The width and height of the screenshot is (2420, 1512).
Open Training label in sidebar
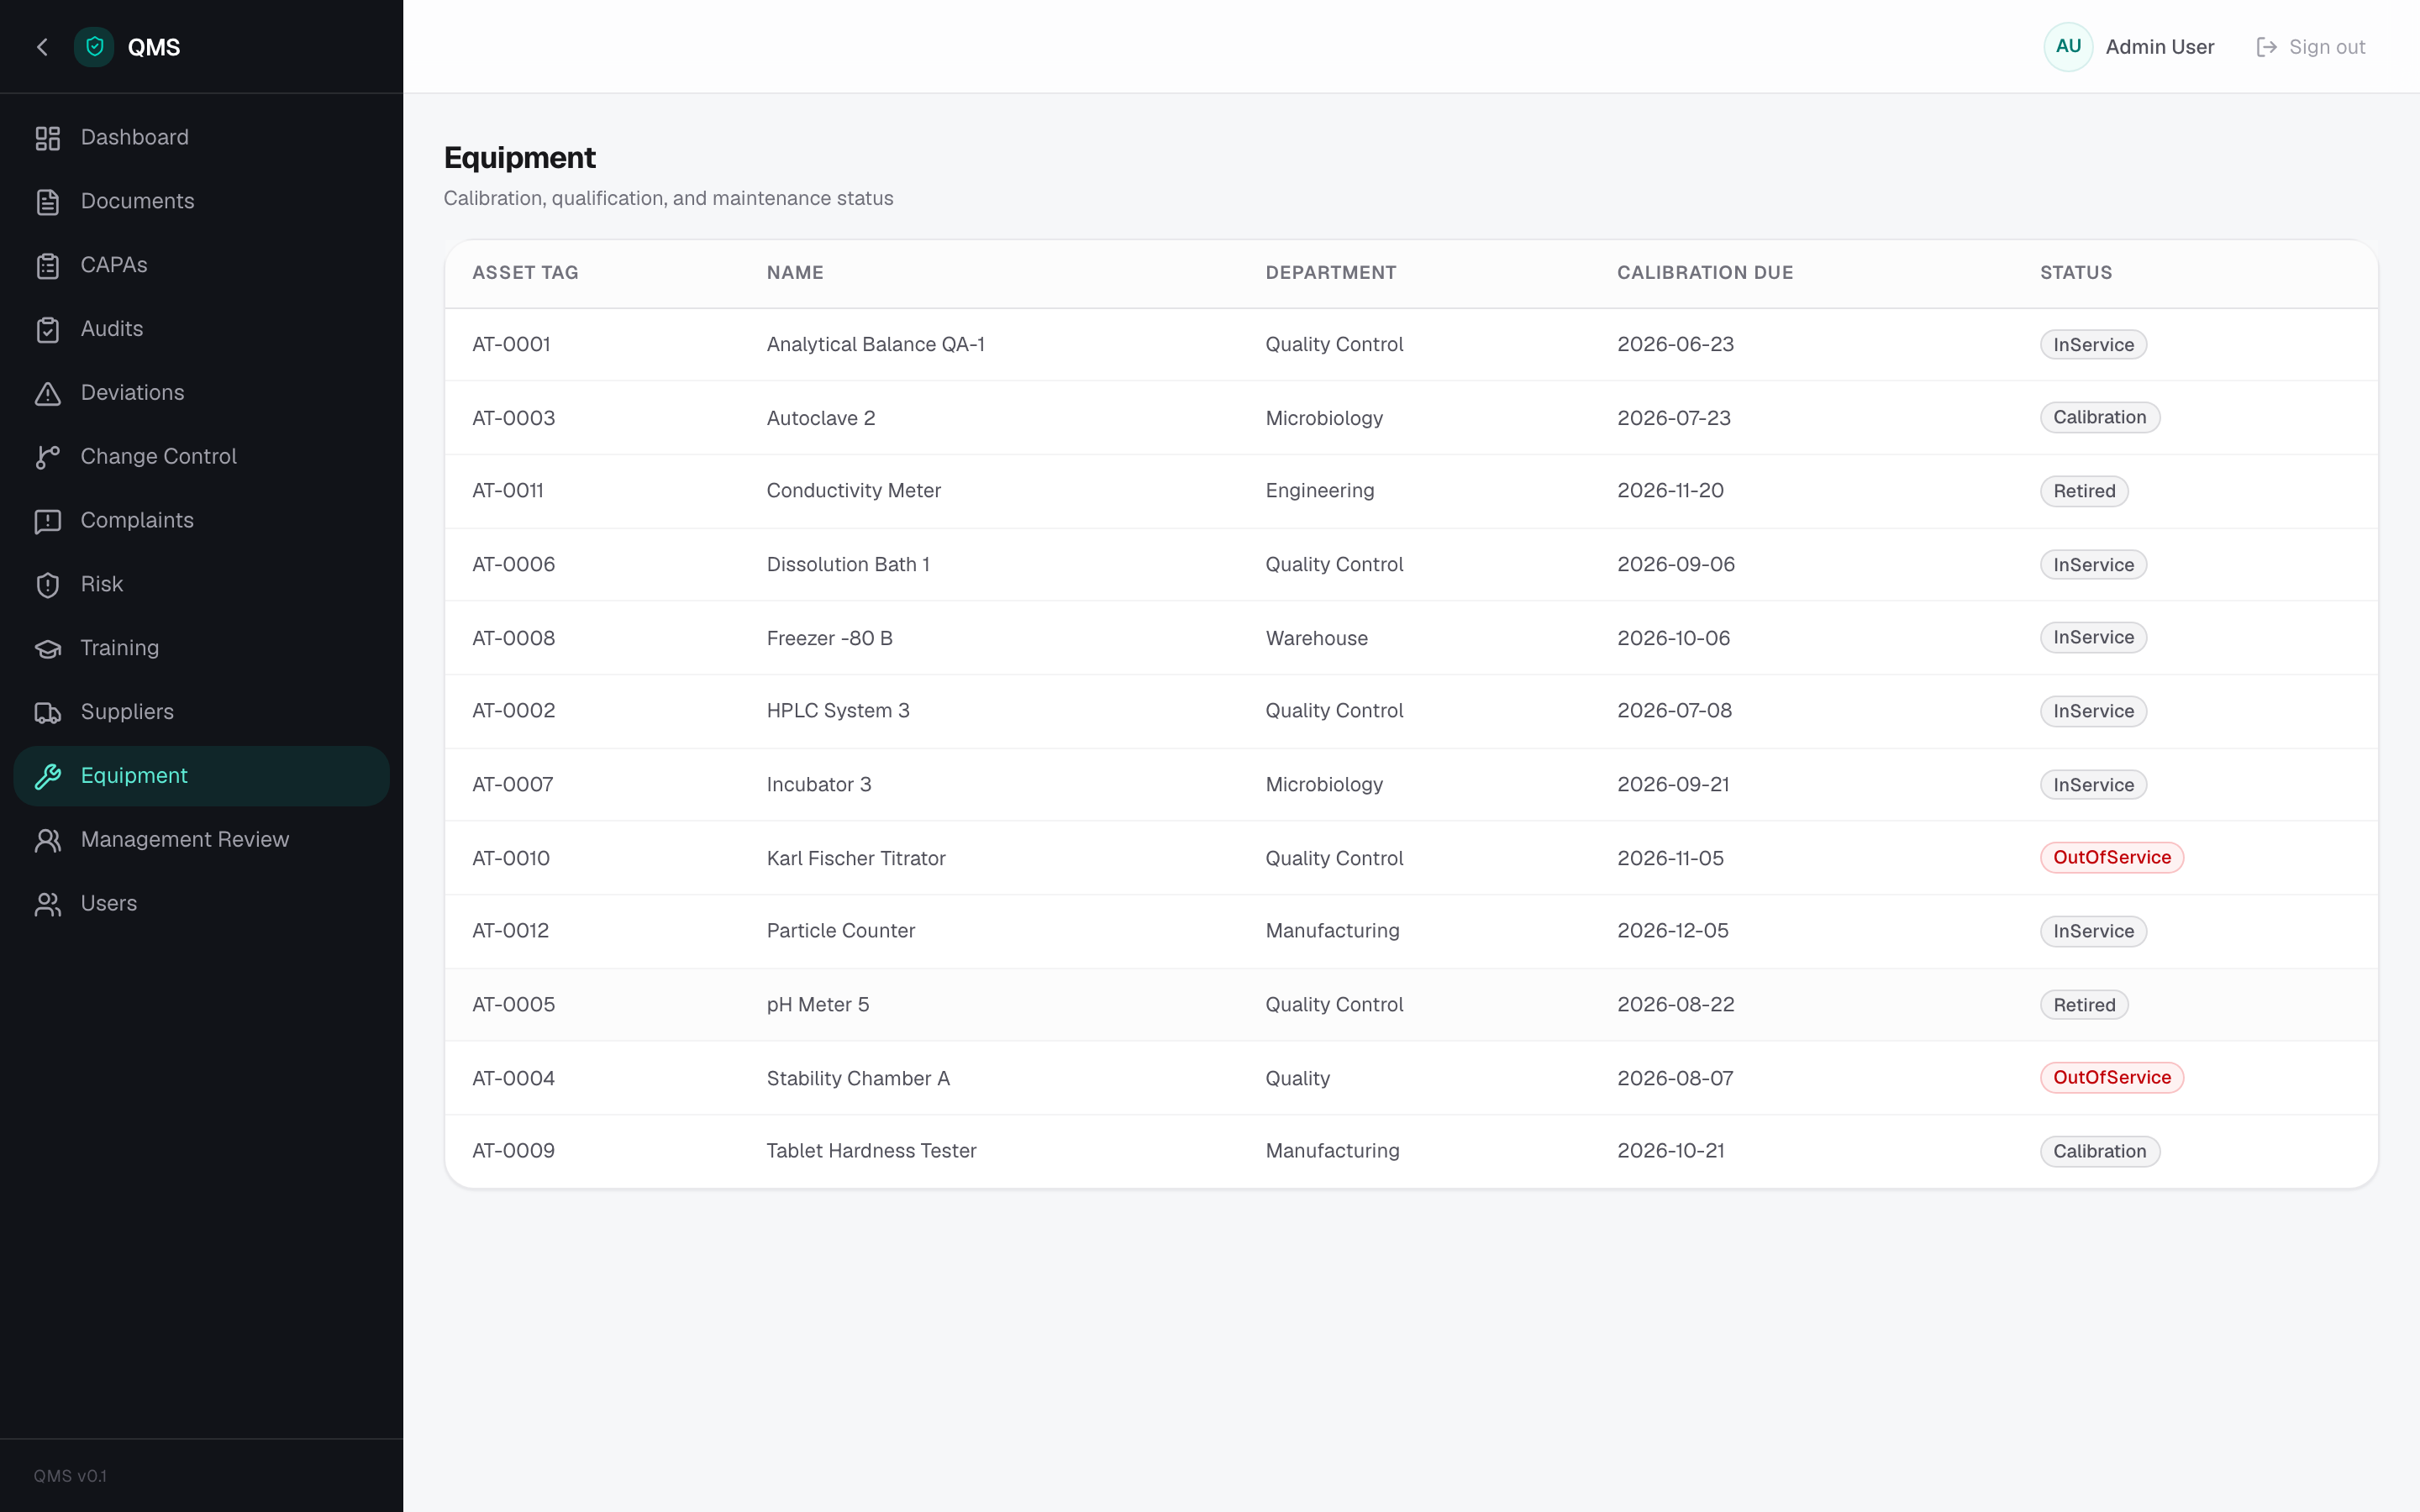(x=119, y=648)
